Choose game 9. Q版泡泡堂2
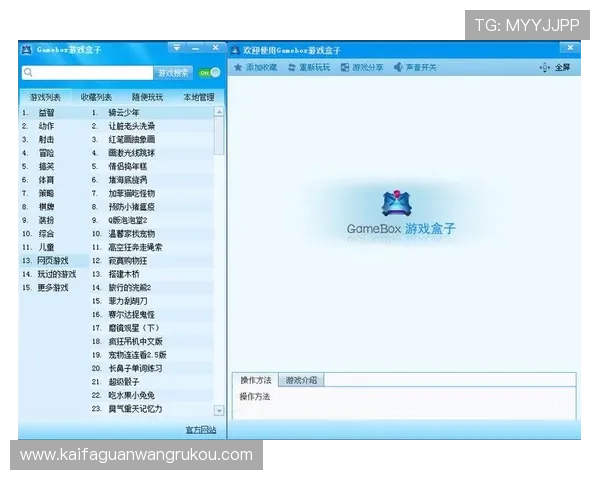This screenshot has height=480, width=600. tap(152, 220)
